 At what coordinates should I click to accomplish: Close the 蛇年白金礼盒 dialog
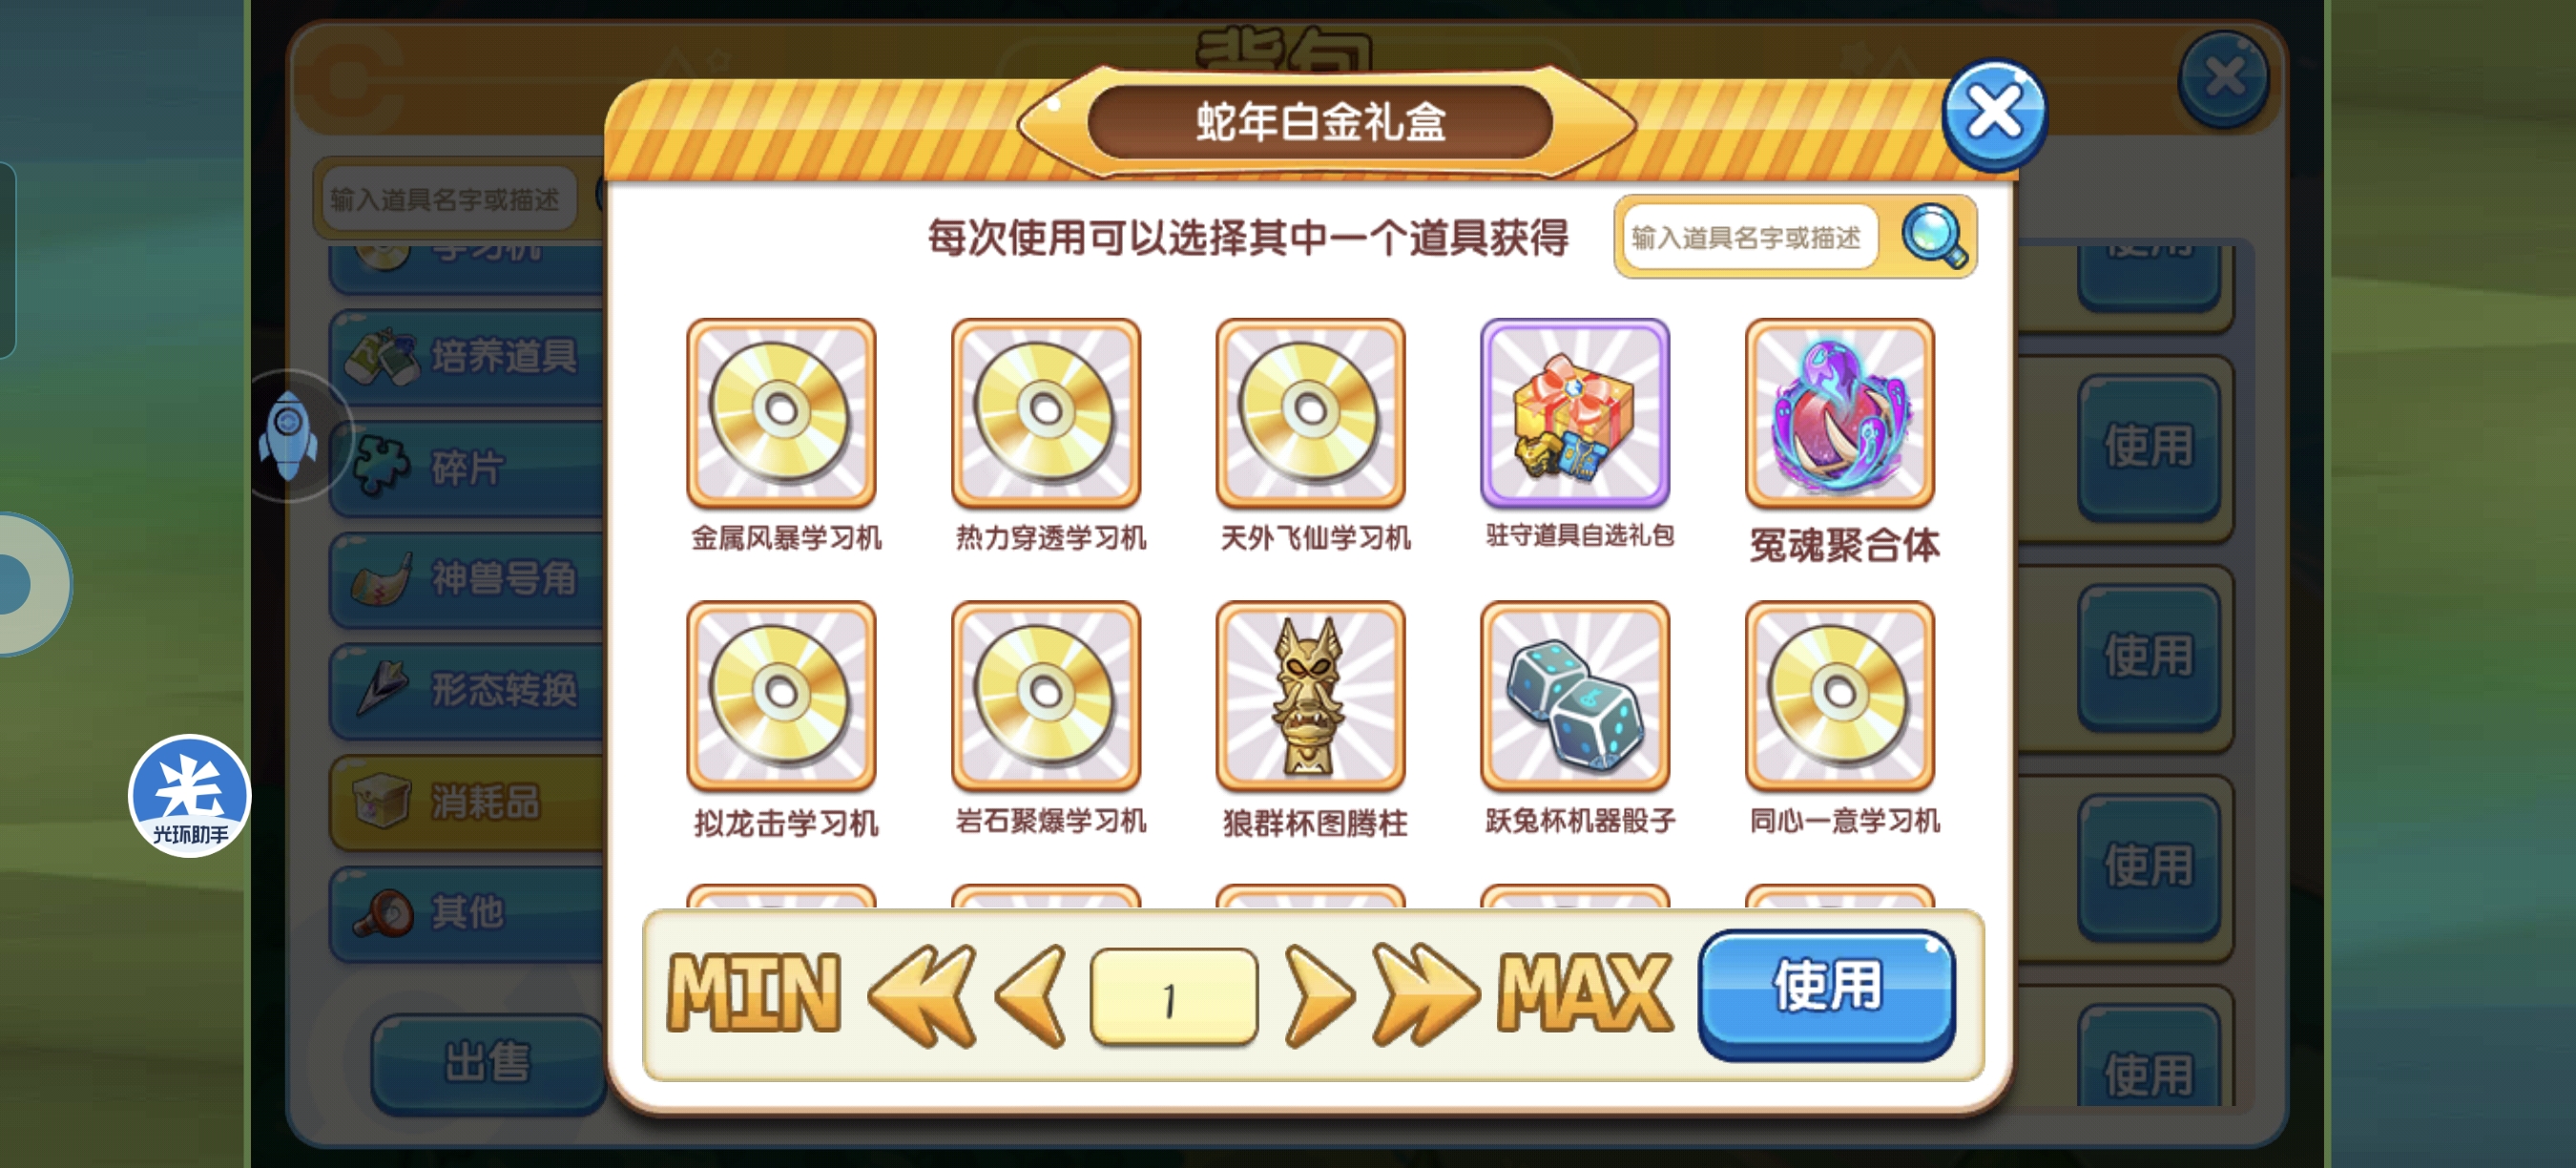click(x=1993, y=114)
